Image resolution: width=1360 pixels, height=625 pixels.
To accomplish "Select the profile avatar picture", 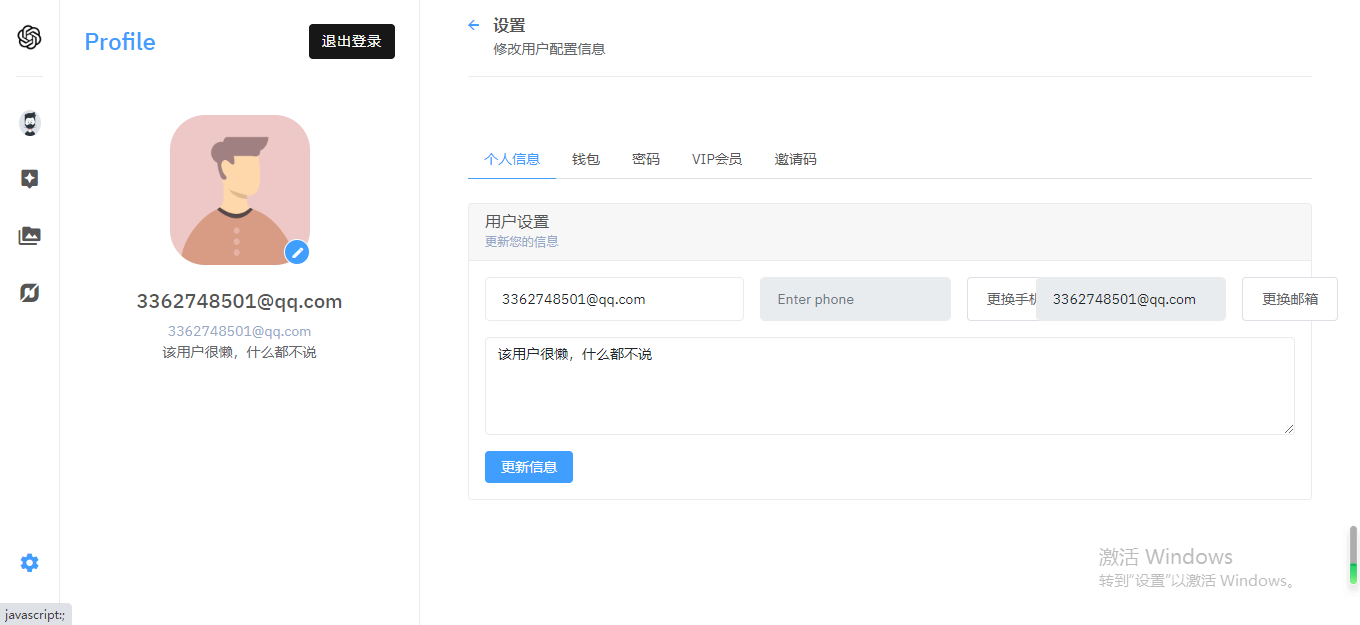I will pos(239,190).
